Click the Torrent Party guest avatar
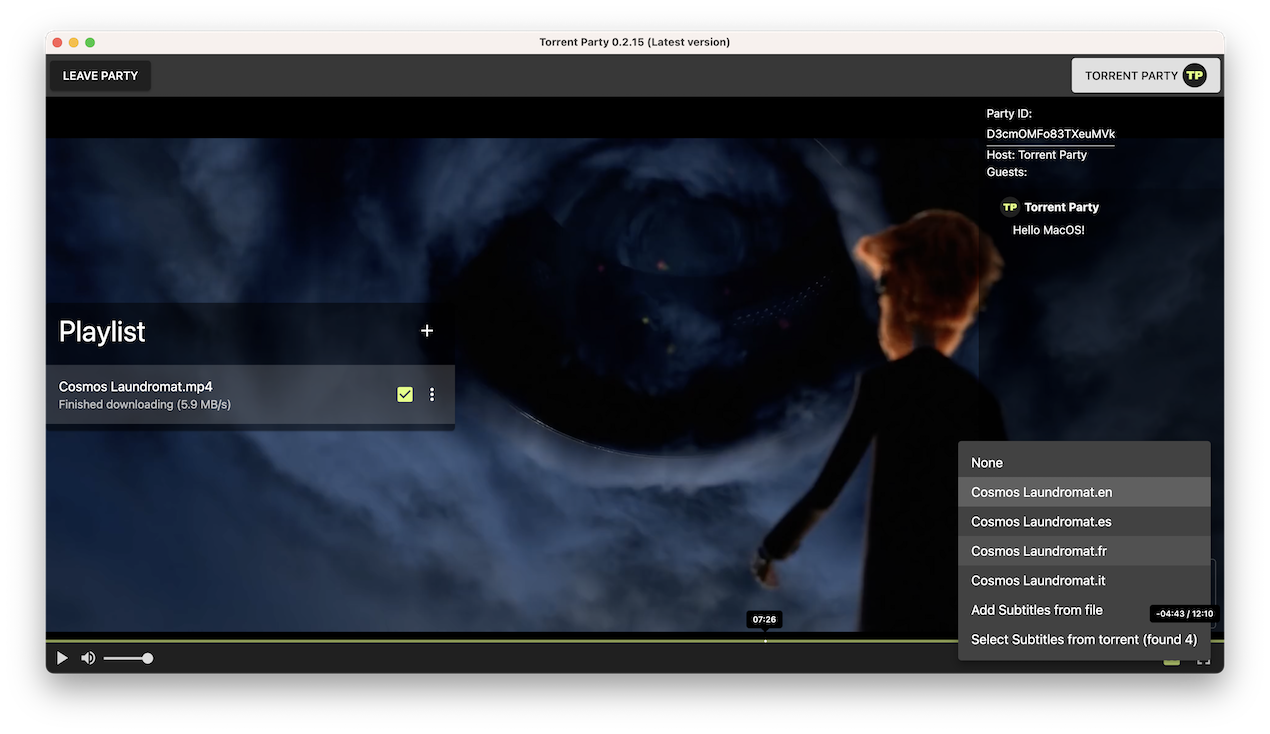 click(x=1010, y=207)
